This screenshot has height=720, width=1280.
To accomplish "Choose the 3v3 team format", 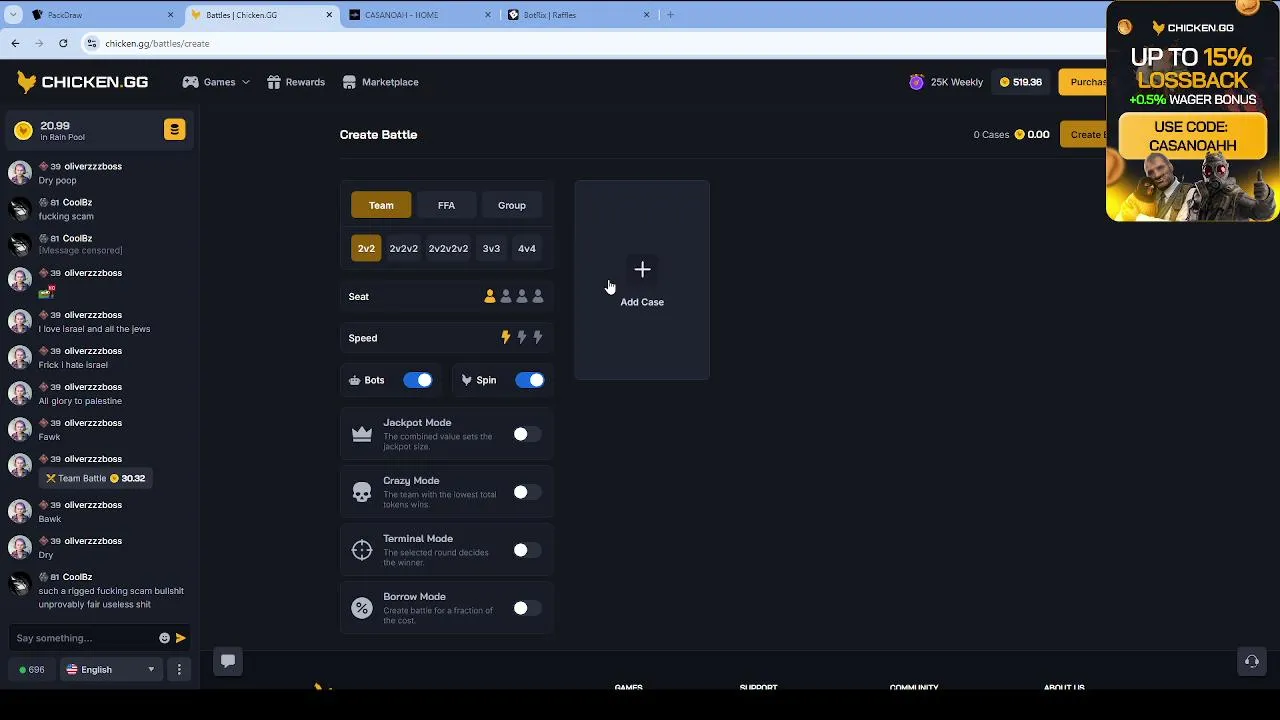I will tap(491, 248).
